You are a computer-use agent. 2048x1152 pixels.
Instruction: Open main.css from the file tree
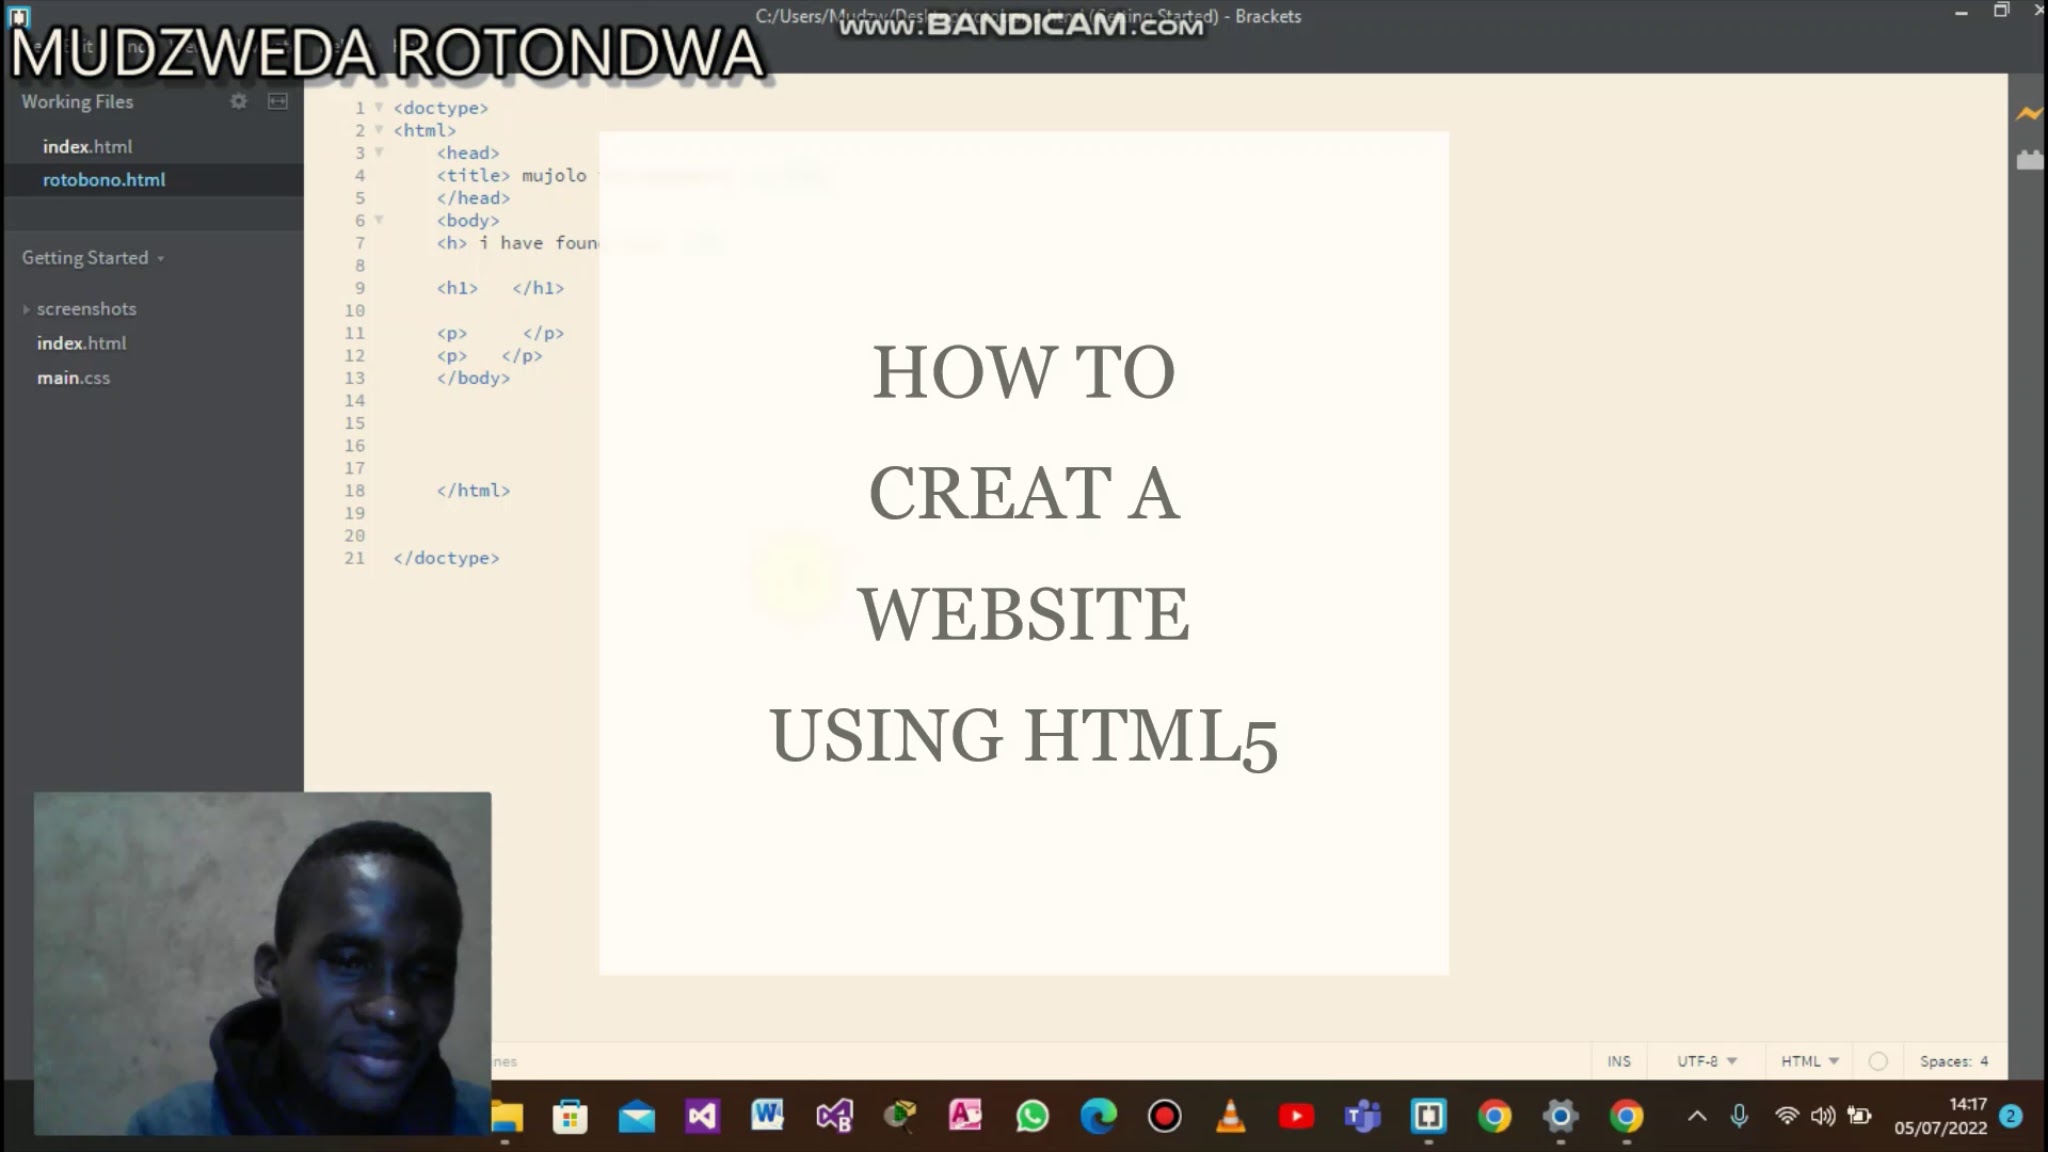(x=73, y=378)
